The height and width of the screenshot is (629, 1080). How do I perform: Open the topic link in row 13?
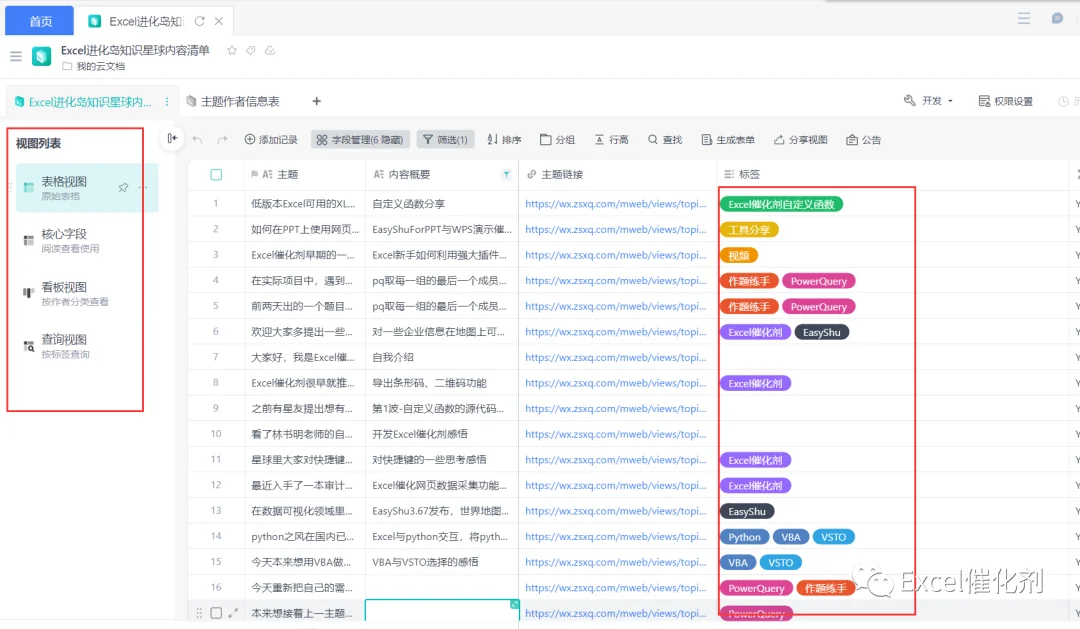[616, 511]
